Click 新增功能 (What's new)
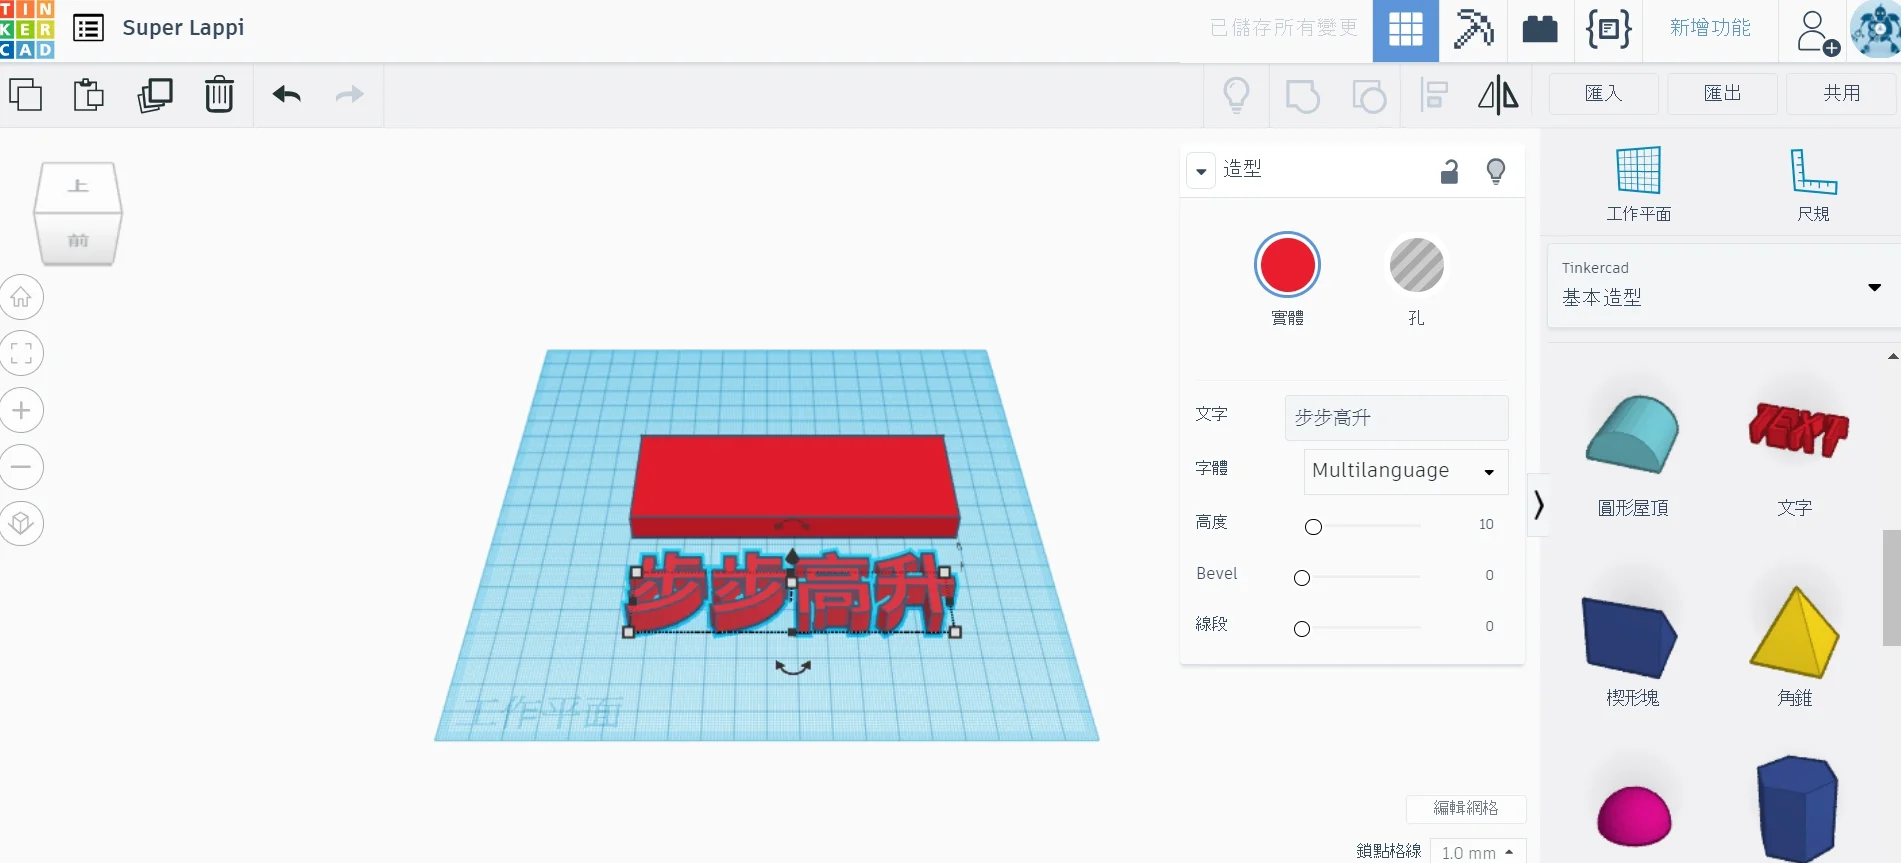This screenshot has width=1901, height=863. pos(1710,28)
